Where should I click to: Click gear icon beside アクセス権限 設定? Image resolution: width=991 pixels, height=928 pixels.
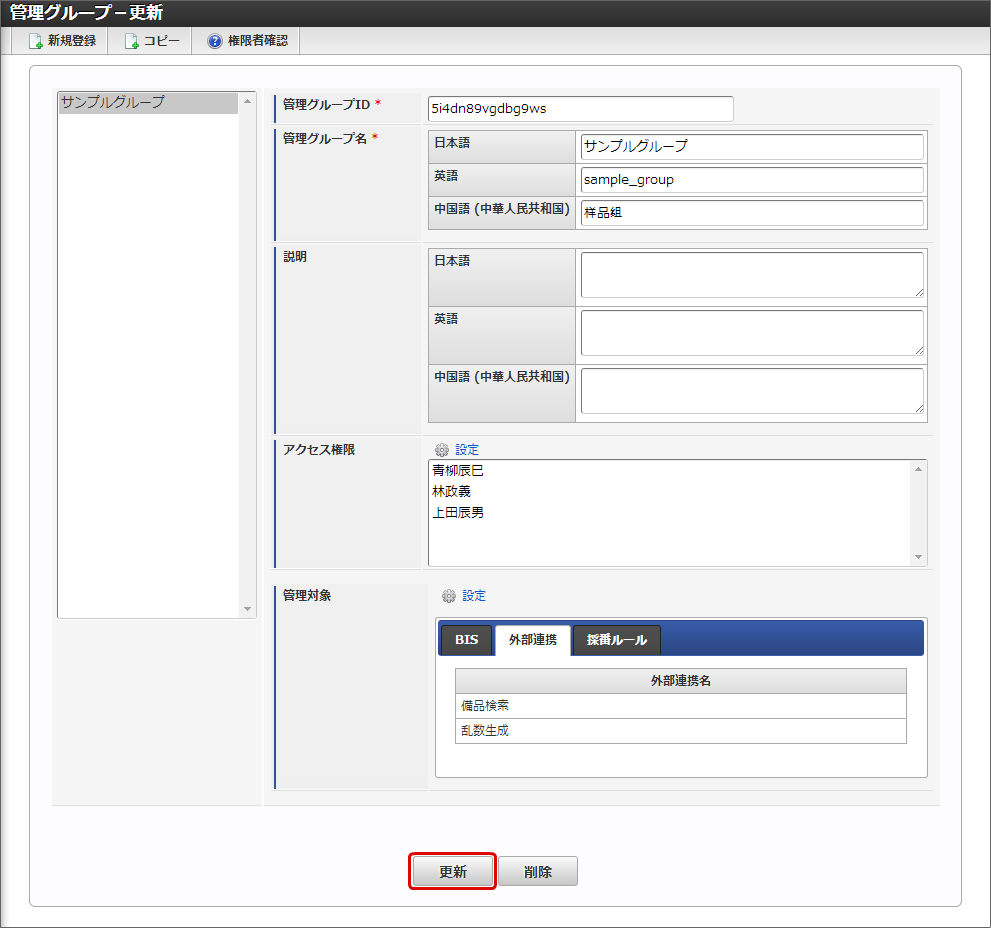click(442, 451)
